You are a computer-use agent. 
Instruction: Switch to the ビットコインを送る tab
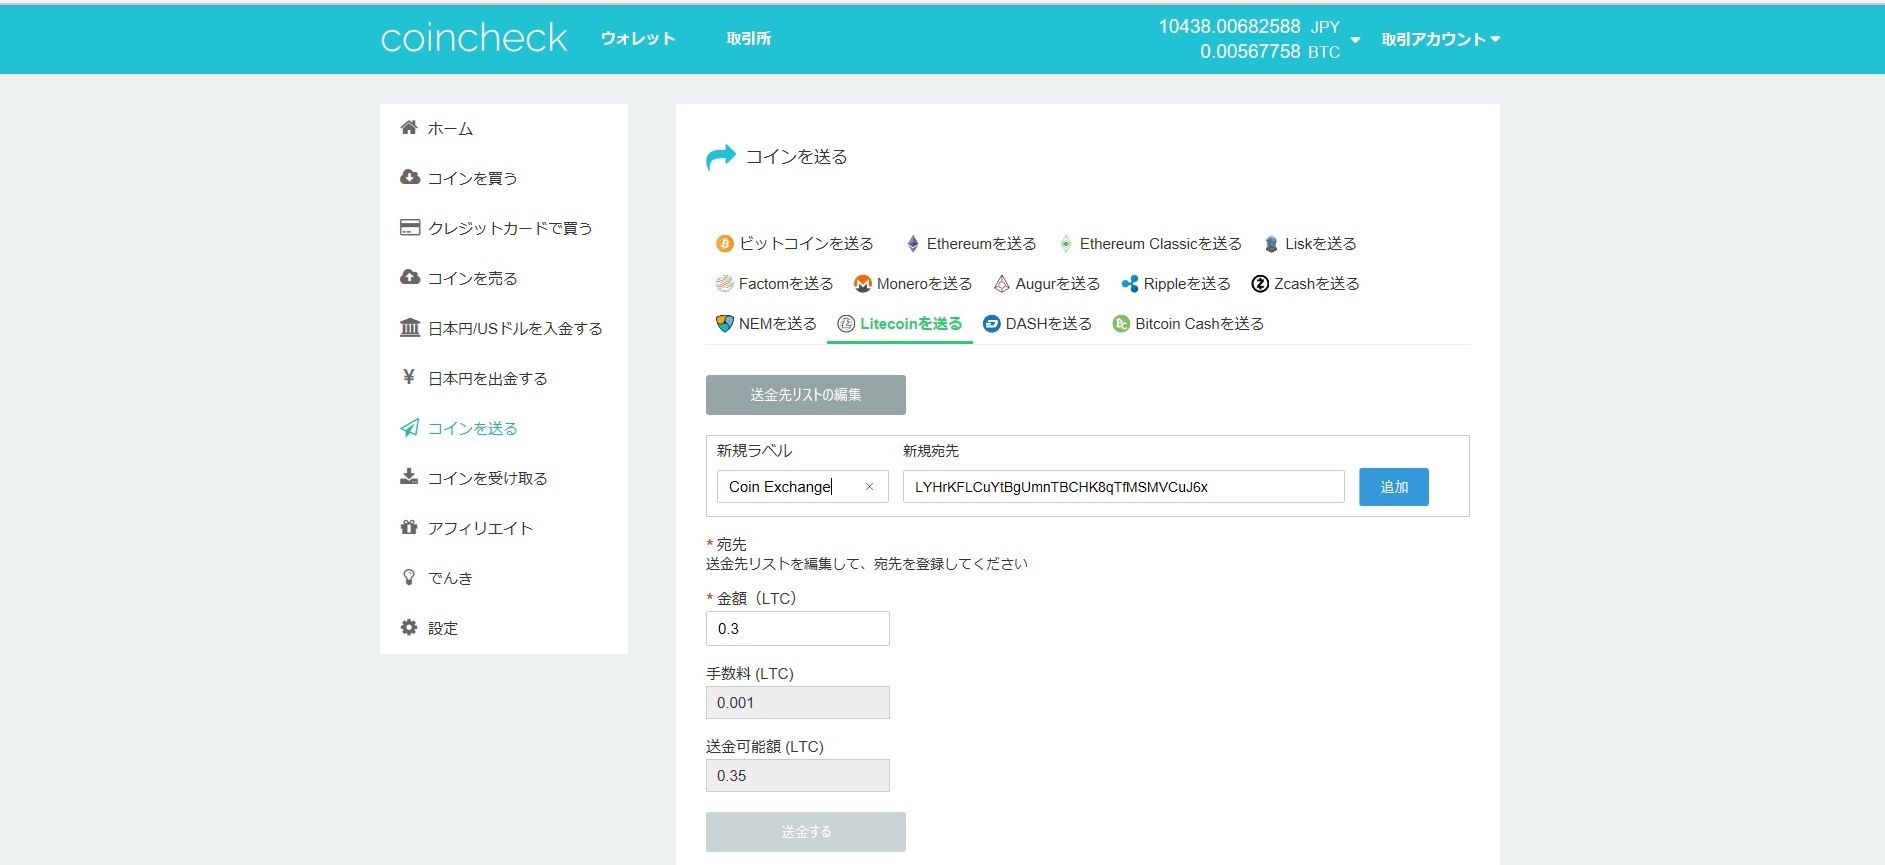point(795,243)
